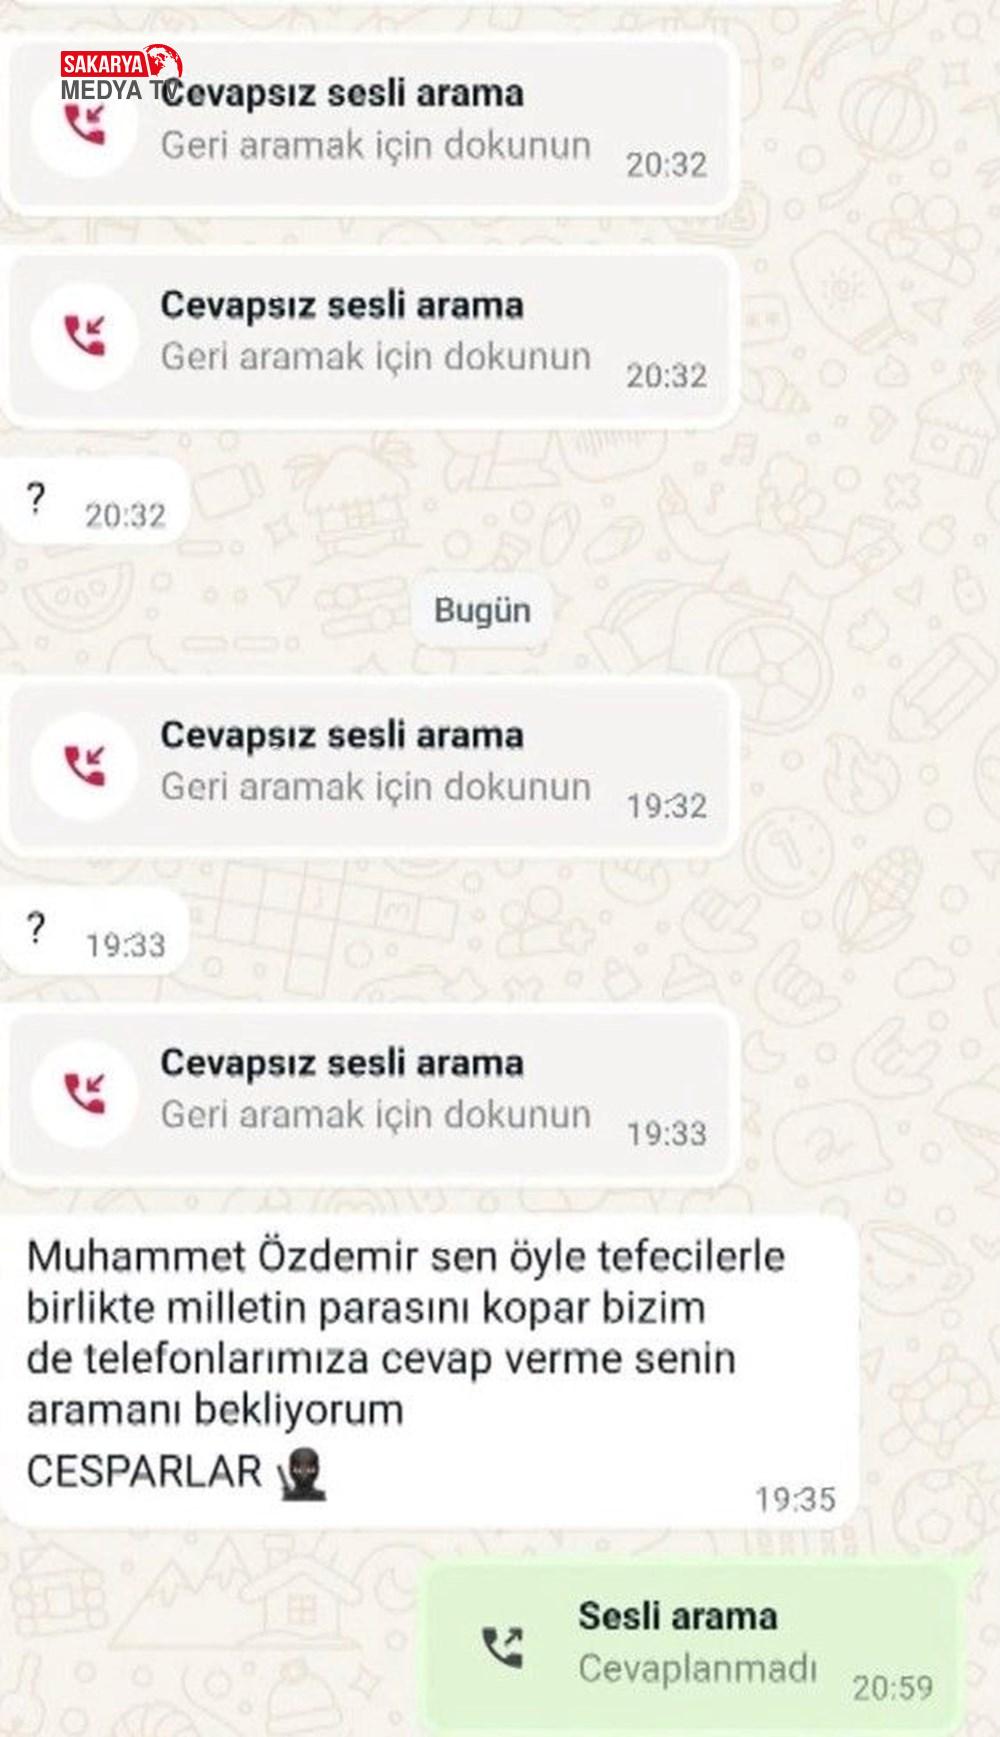Viewport: 1000px width, 1737px height.
Task: Tap 'Cevaplanmadı' label in green bubble
Action: point(697,1668)
